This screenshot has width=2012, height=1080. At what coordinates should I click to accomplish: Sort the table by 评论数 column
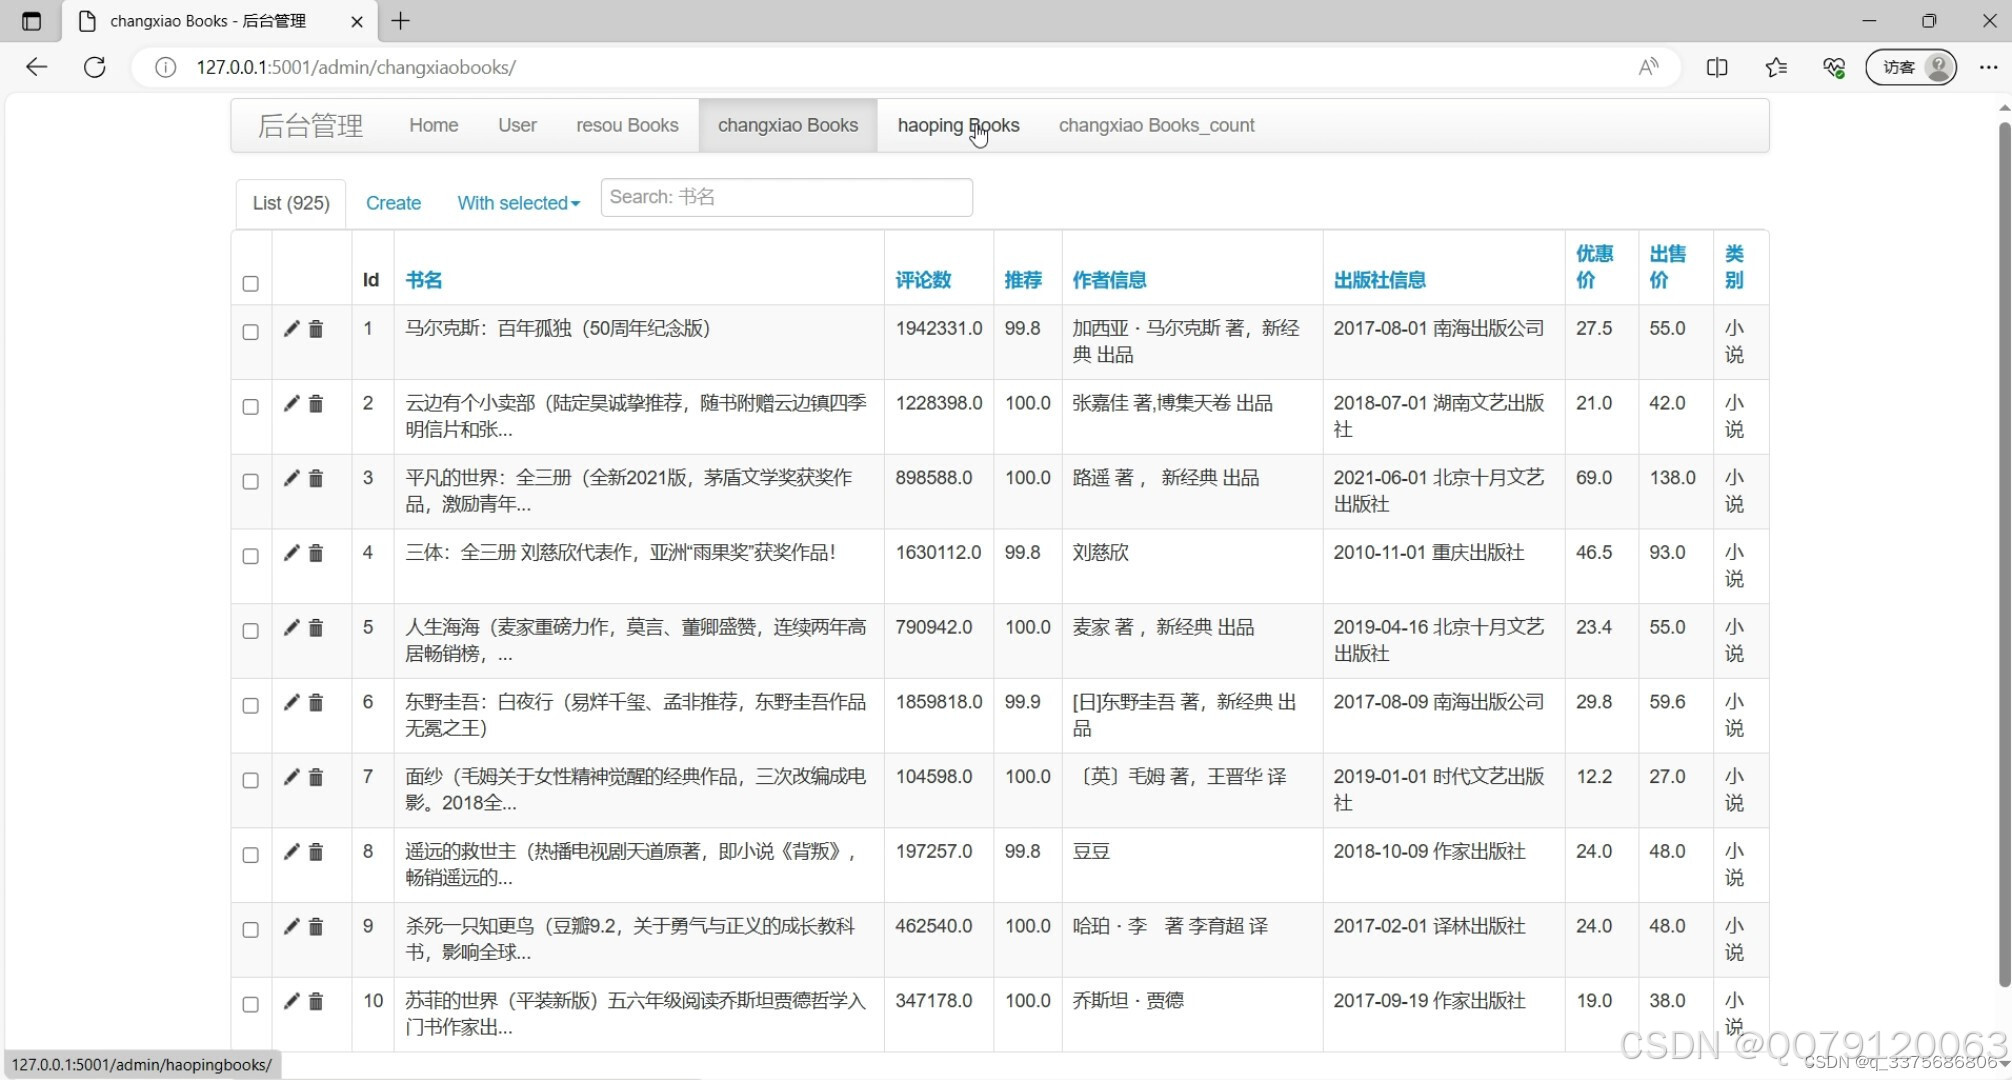click(922, 280)
